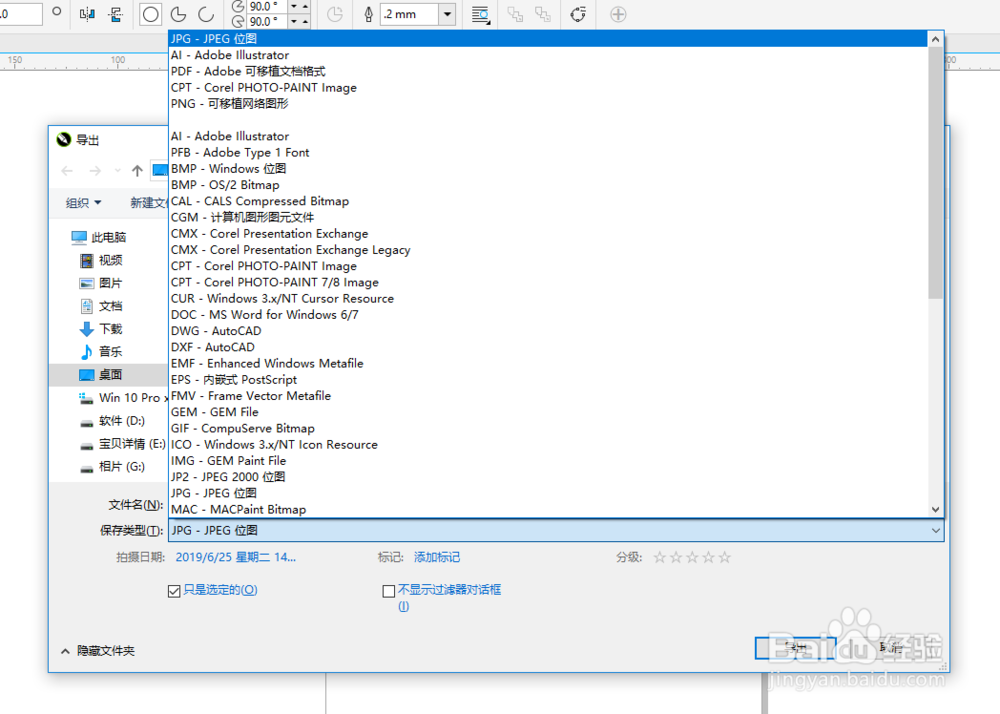This screenshot has width=1000, height=714.
Task: Choose DWG - AutoCAD format
Action: 548,331
